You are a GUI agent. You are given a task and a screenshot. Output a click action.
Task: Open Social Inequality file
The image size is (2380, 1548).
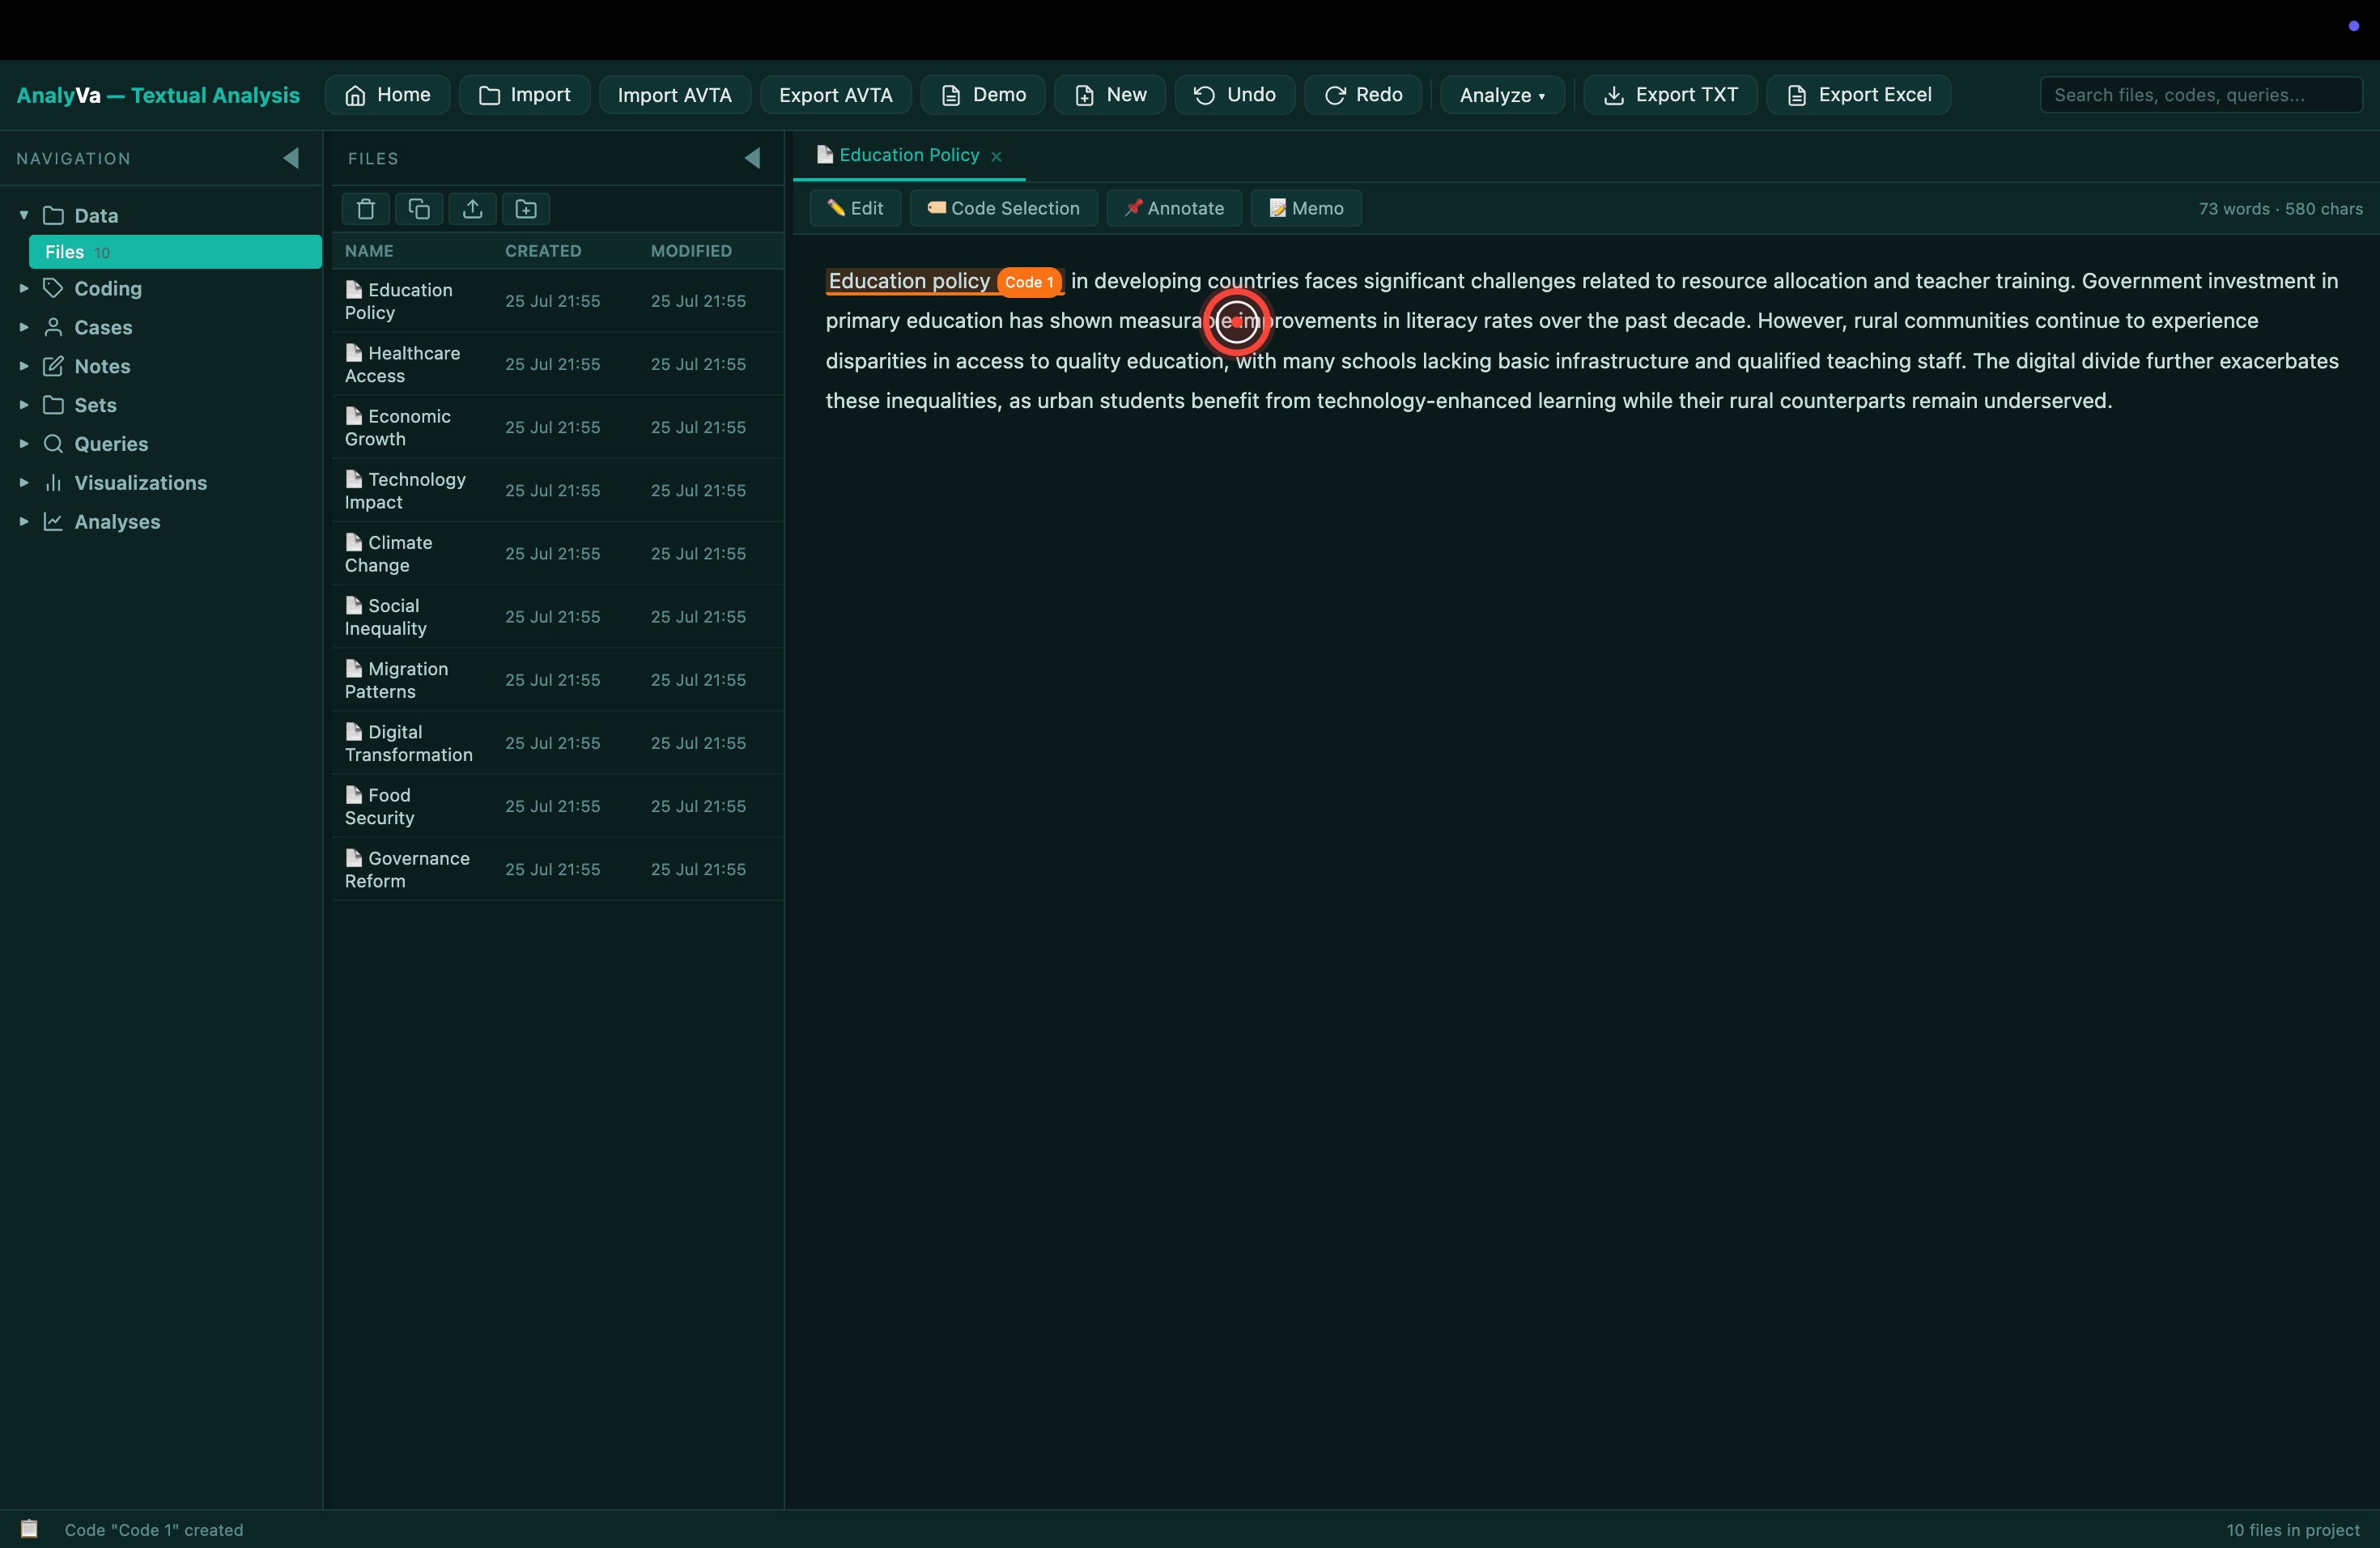click(558, 616)
